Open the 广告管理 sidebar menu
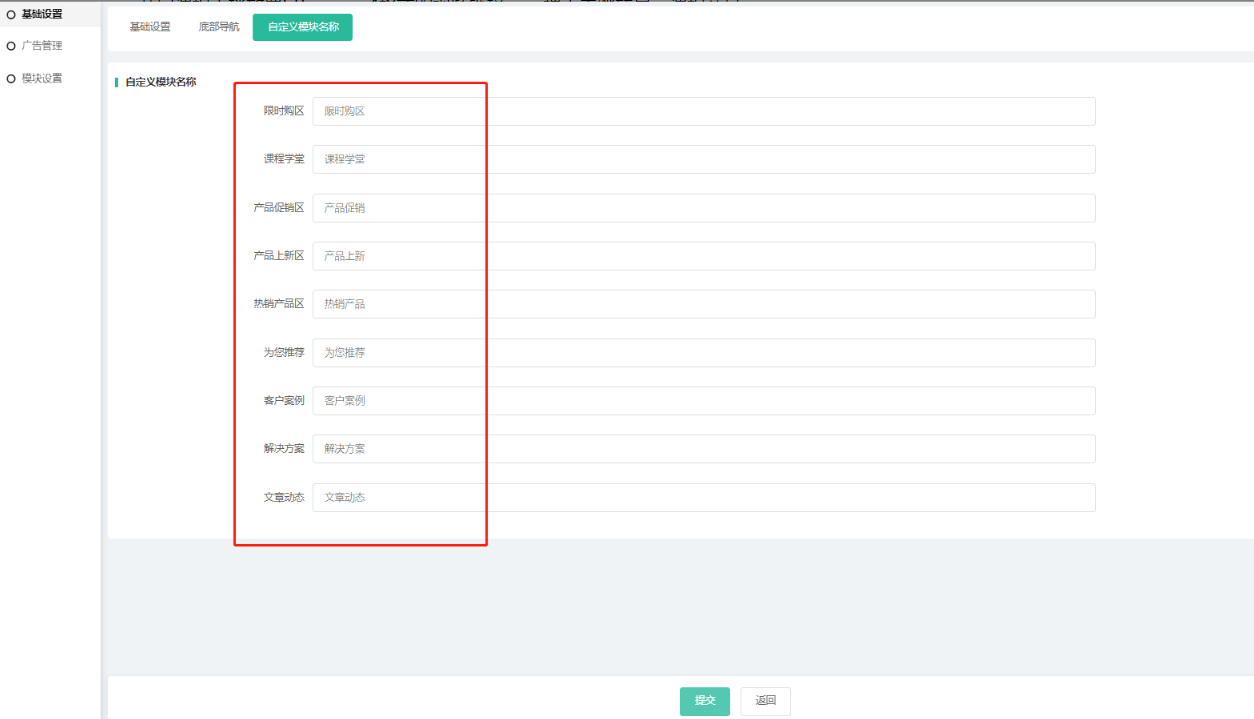The width and height of the screenshot is (1254, 719). (42, 46)
